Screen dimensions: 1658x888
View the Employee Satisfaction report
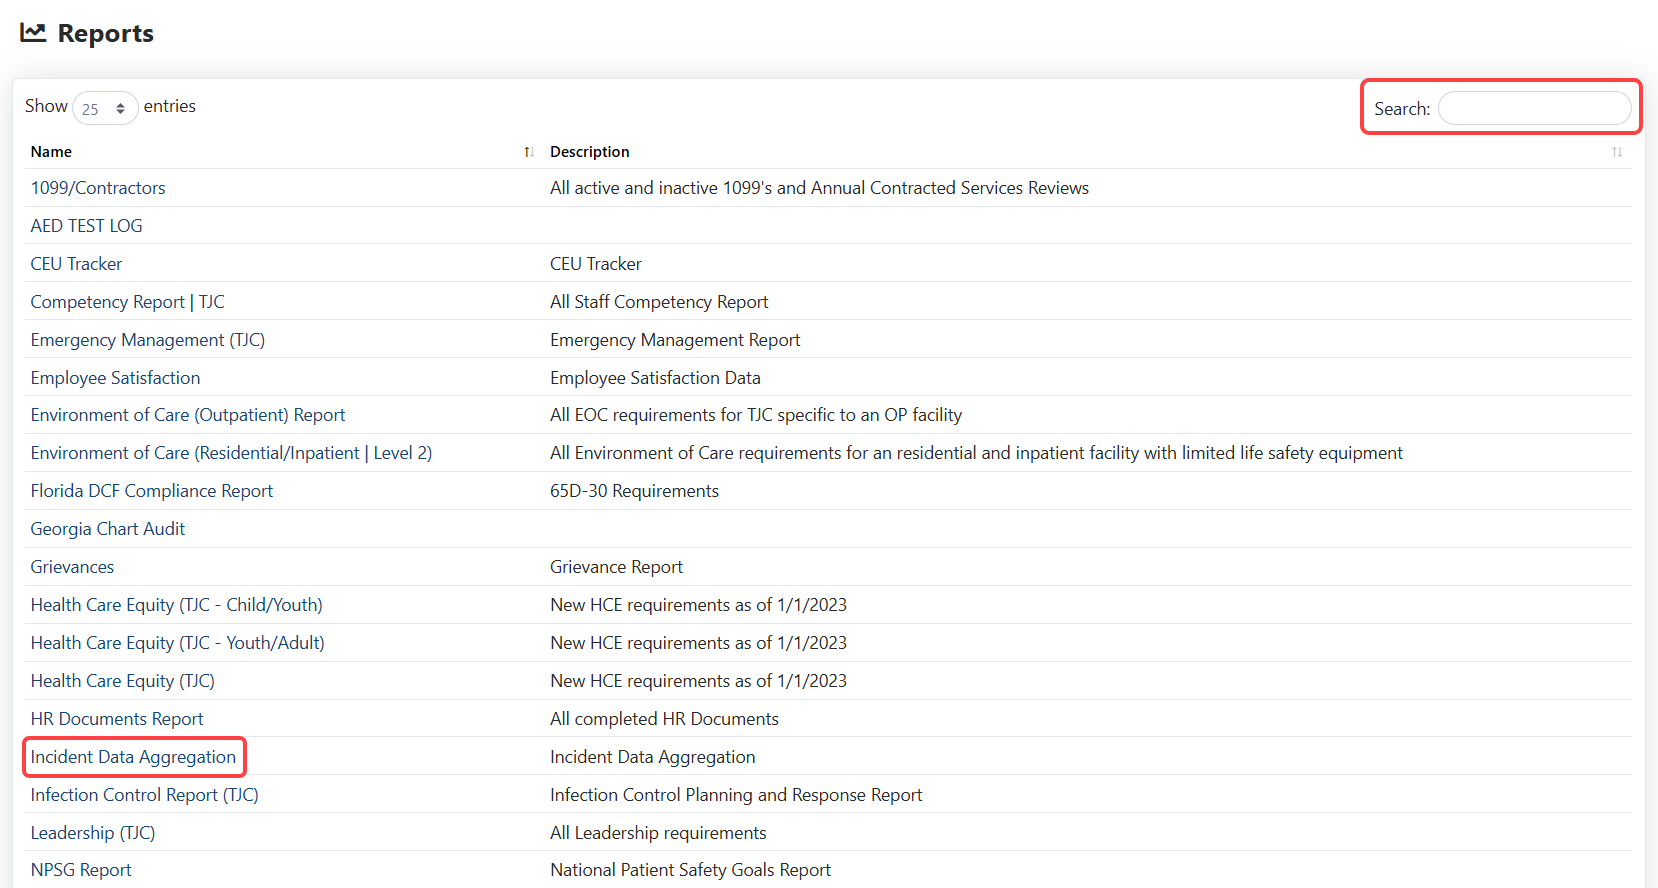pyautogui.click(x=115, y=378)
